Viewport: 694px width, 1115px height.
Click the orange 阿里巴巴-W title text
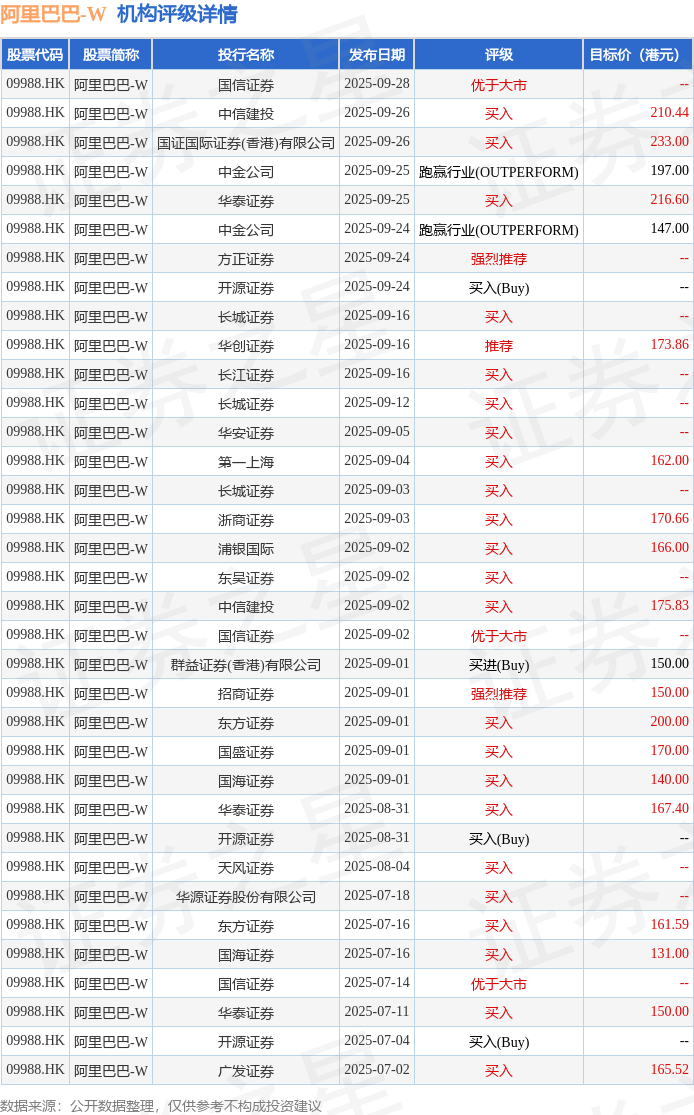[53, 14]
